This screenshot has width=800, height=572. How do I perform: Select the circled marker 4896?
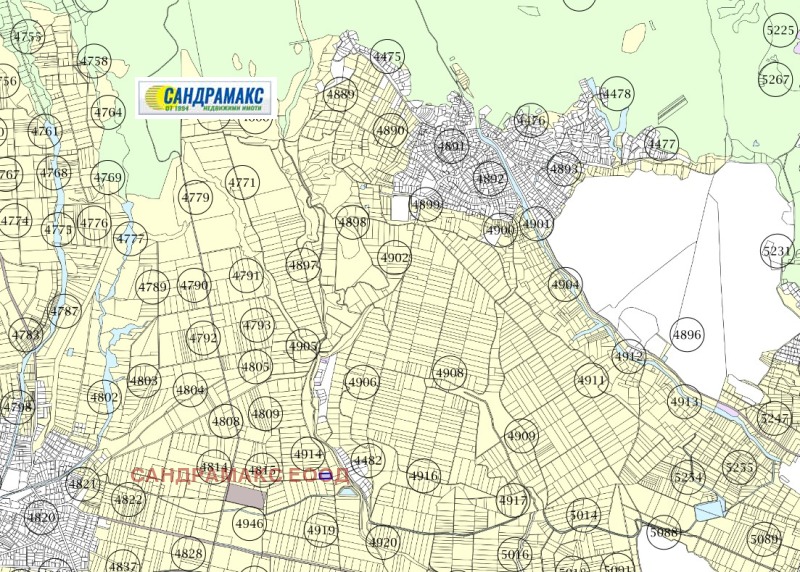[x=687, y=335]
